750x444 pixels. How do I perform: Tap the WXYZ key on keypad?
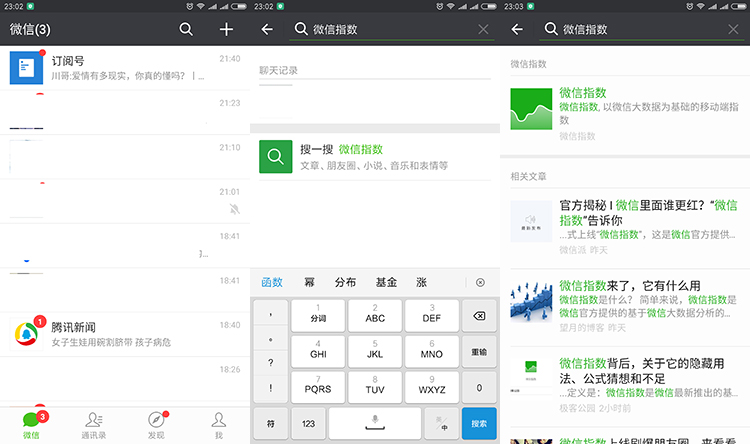click(x=432, y=387)
